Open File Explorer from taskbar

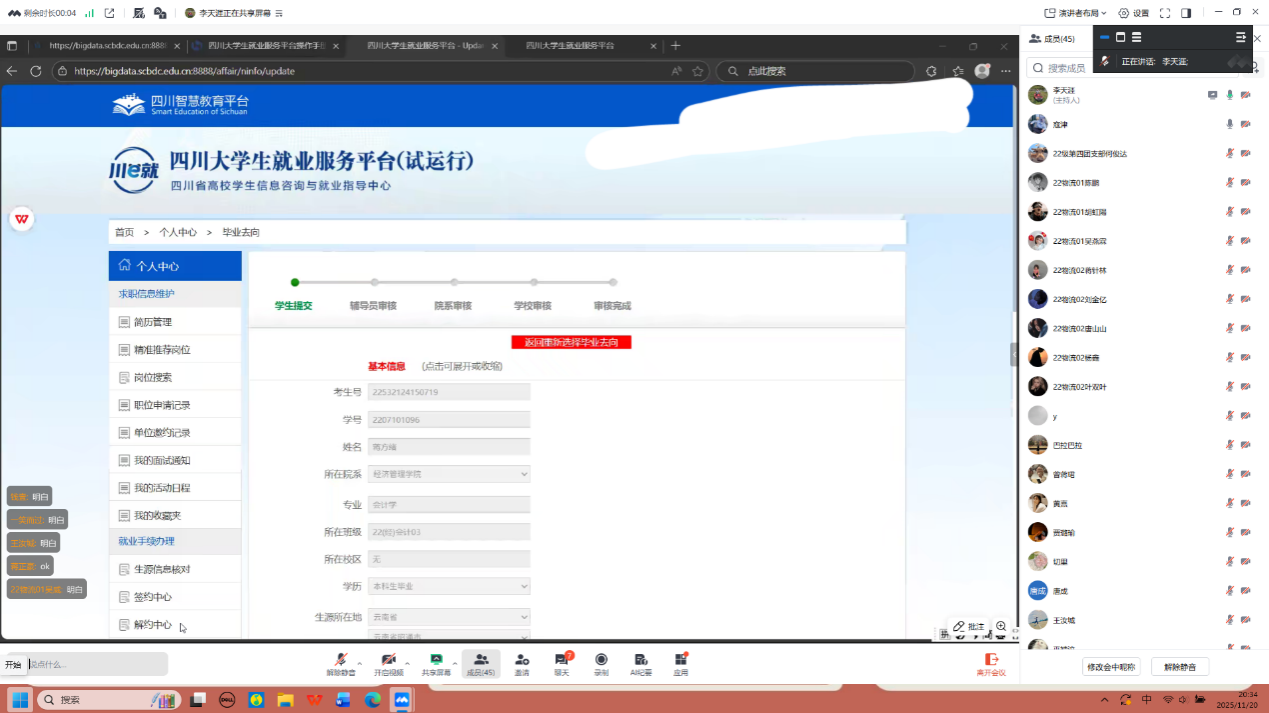(x=285, y=700)
